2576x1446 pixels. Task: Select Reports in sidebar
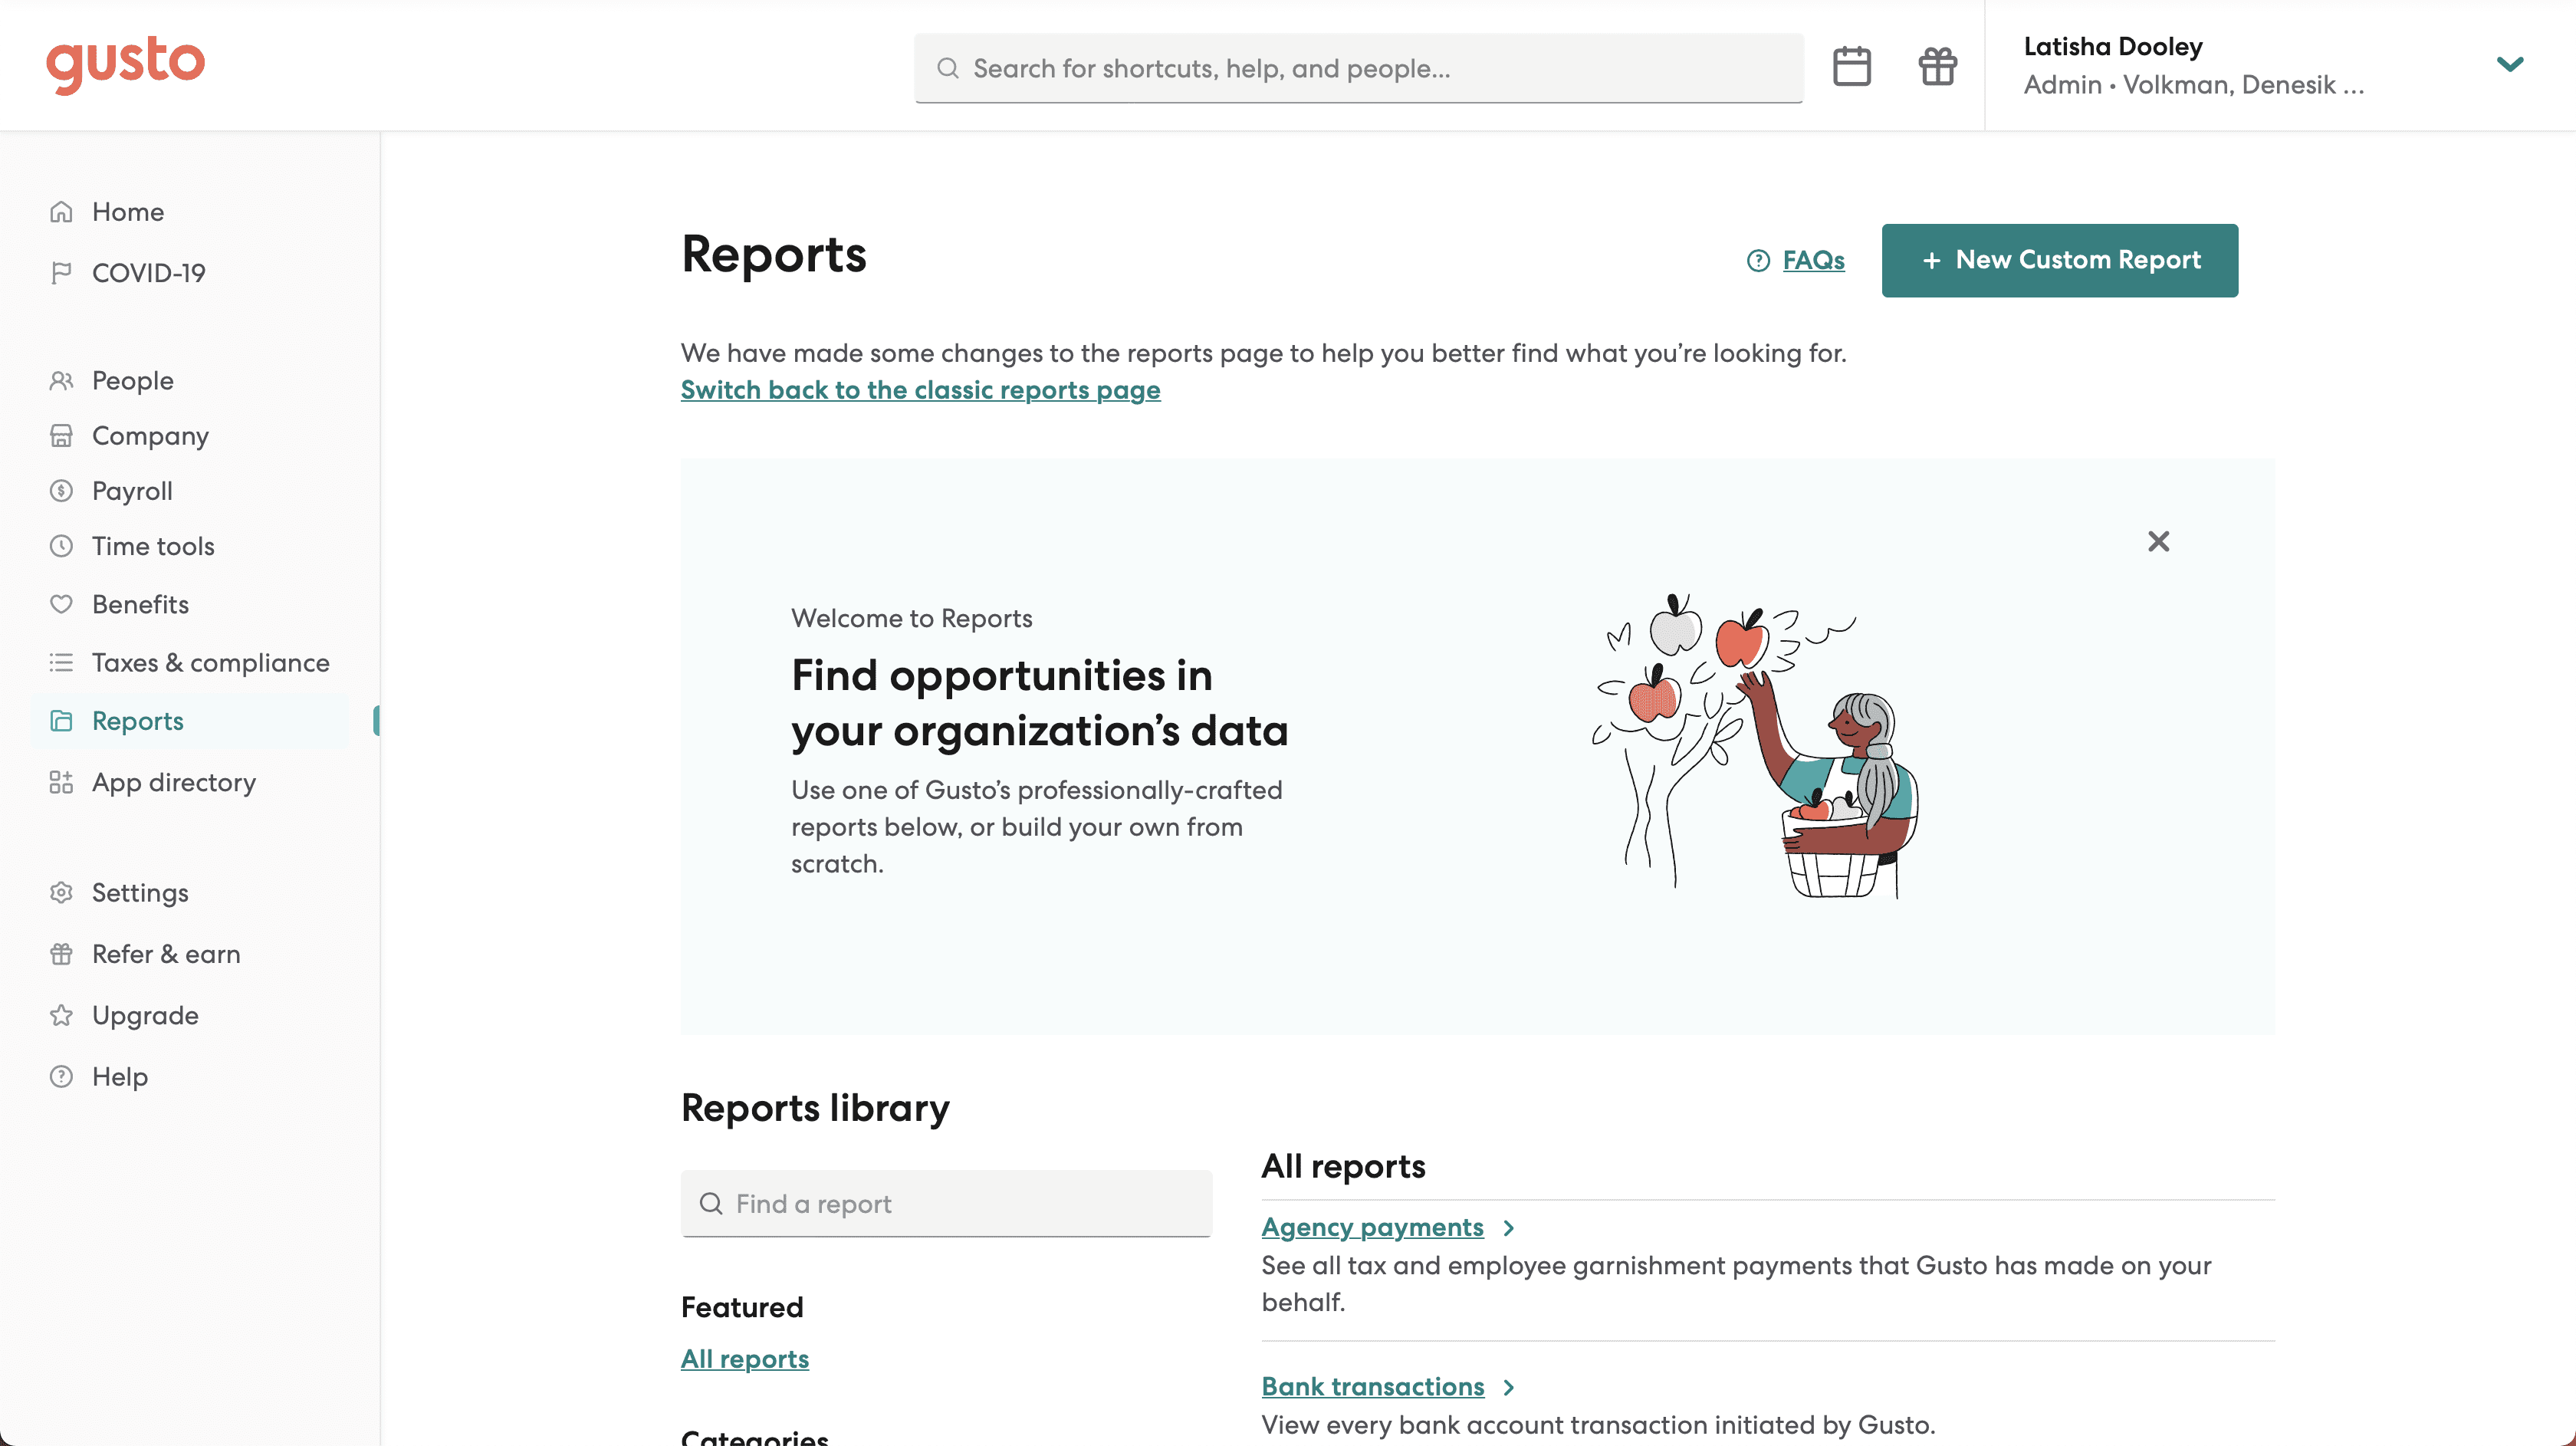(137, 721)
